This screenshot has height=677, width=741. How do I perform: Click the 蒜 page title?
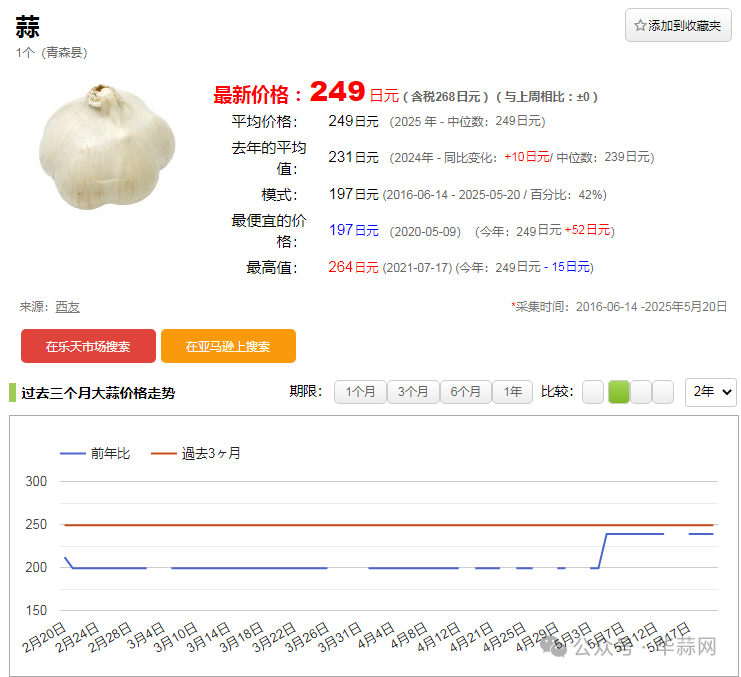tap(27, 27)
